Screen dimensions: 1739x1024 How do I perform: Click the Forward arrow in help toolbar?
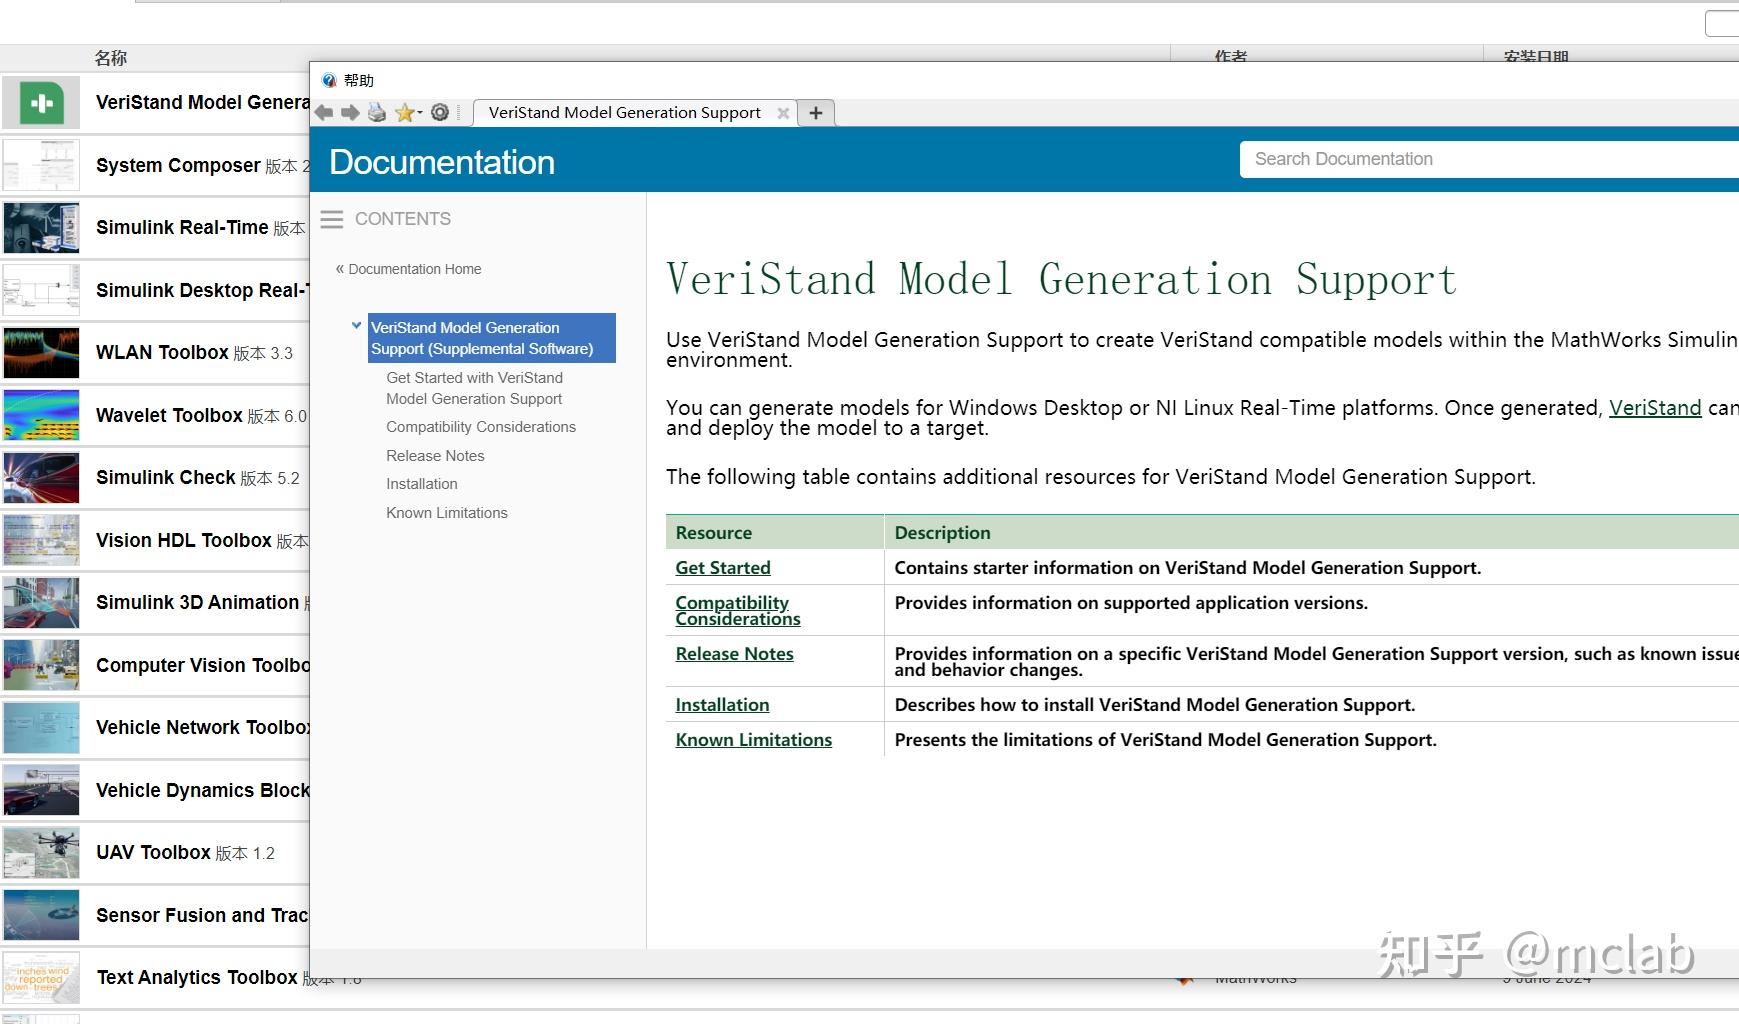(x=350, y=113)
